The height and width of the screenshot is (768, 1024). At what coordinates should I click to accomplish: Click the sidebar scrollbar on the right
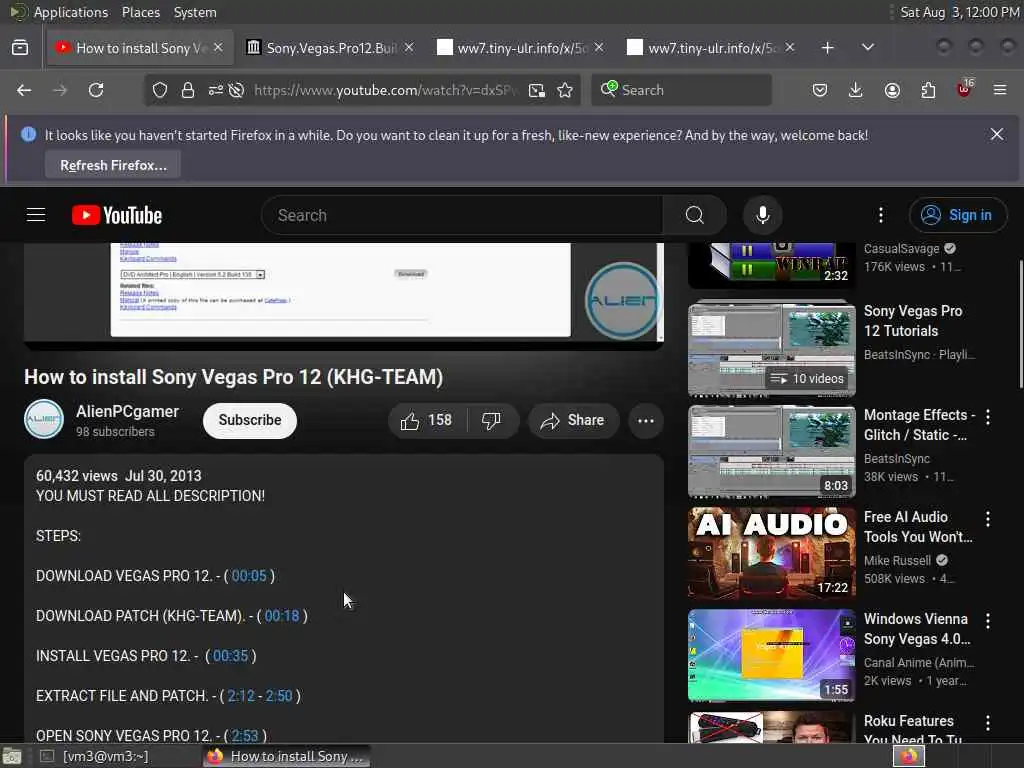(x=1020, y=325)
